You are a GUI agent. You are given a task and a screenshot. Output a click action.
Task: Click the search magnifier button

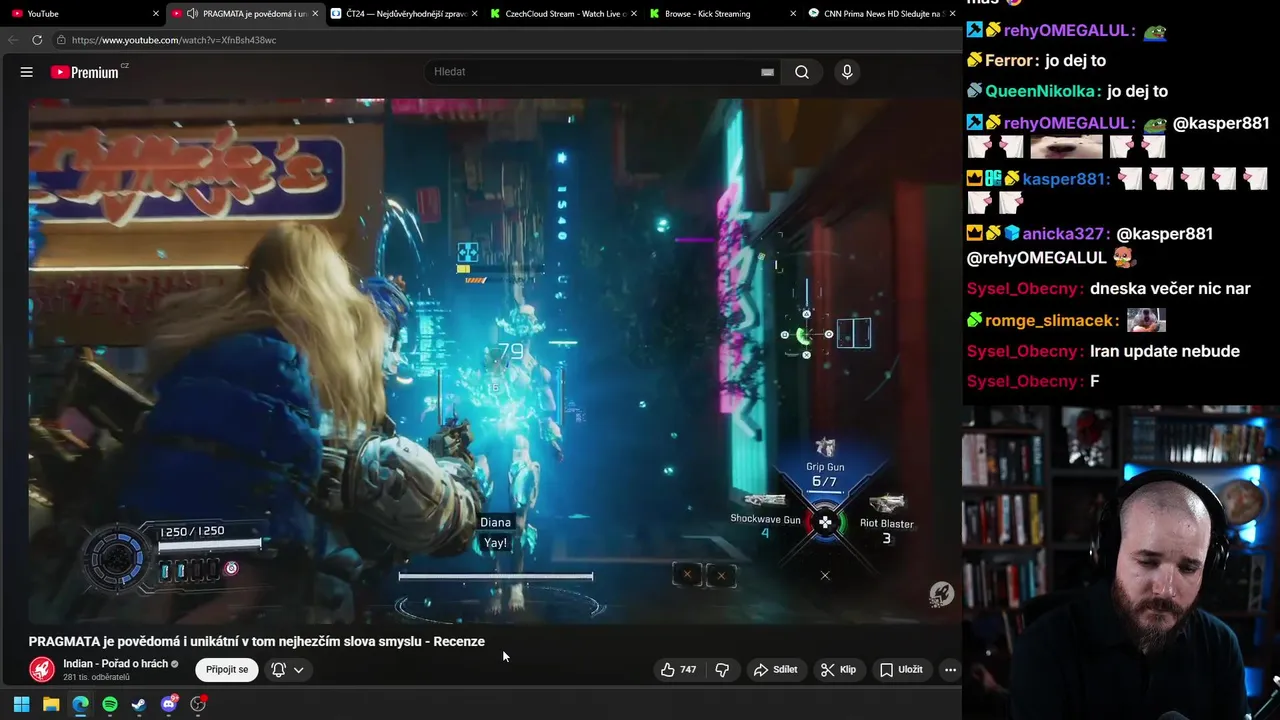pos(802,72)
